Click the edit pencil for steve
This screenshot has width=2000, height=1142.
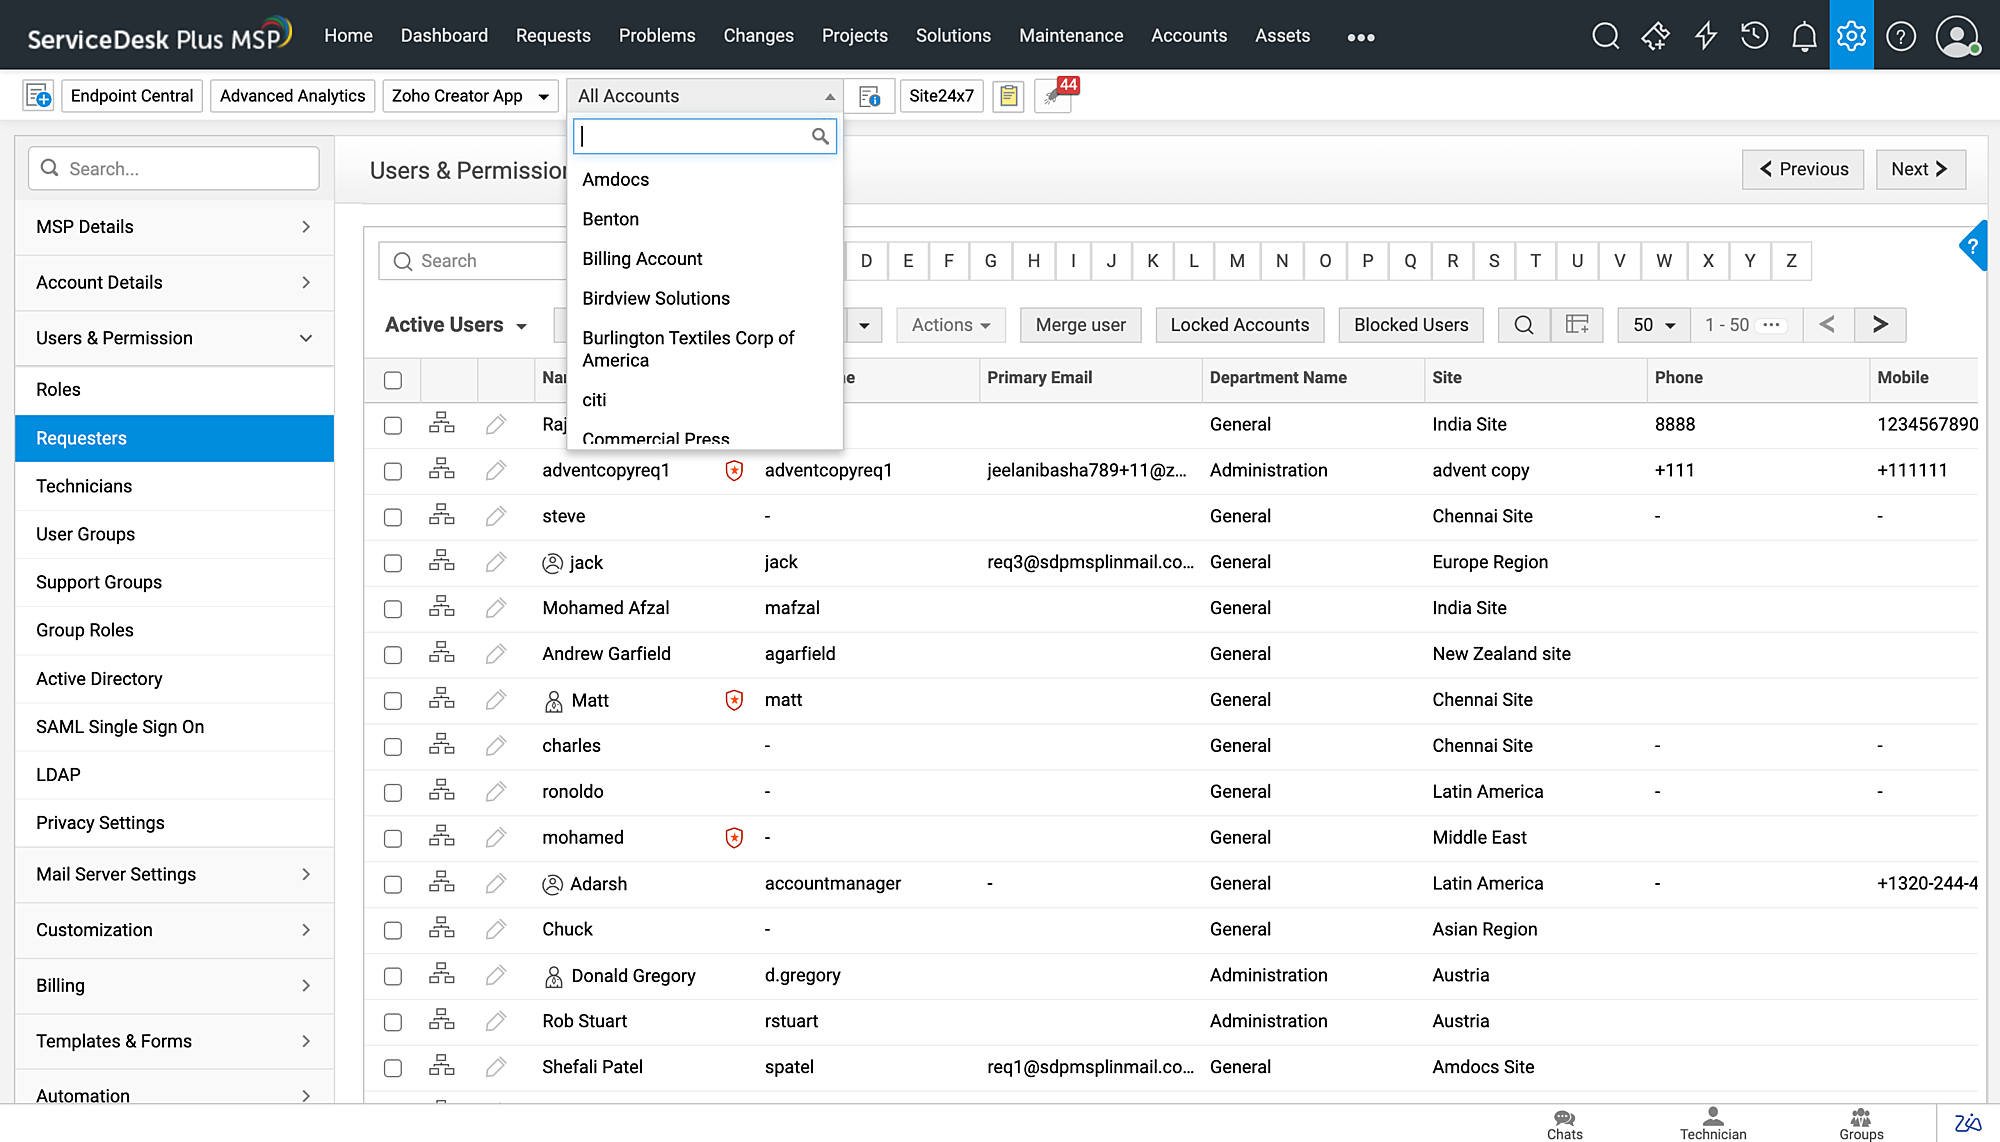point(495,516)
